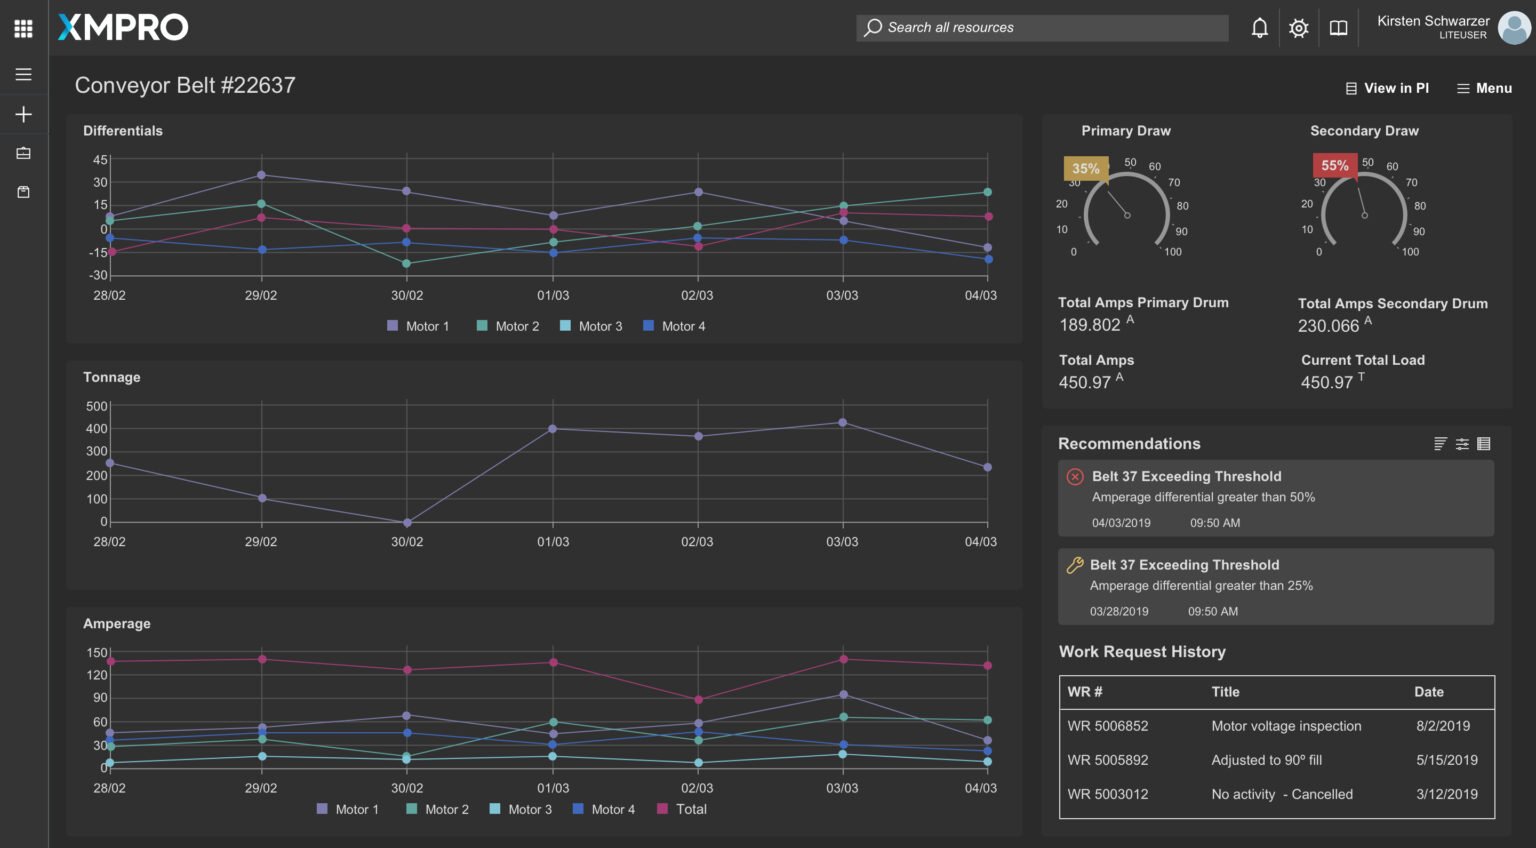Open recommendations filter sliders icon
The width and height of the screenshot is (1536, 848).
pyautogui.click(x=1462, y=444)
